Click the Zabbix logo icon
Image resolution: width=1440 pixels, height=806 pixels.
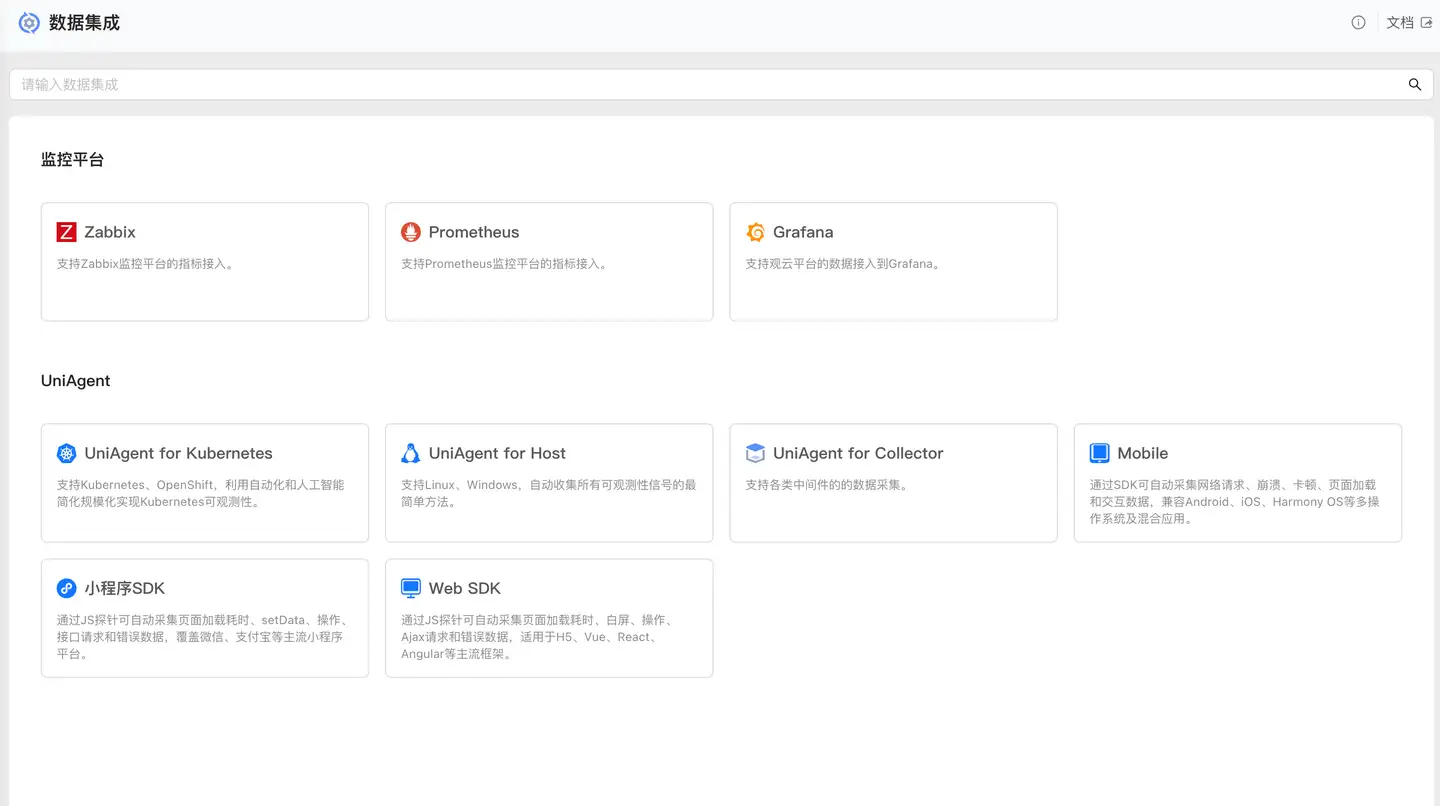[66, 232]
